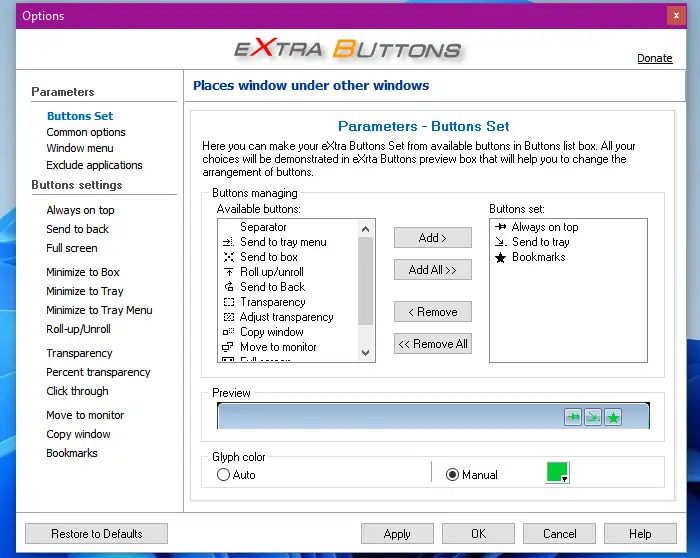Select the Adjust transparency icon
Screen dimensions: 700x558
(x=228, y=317)
